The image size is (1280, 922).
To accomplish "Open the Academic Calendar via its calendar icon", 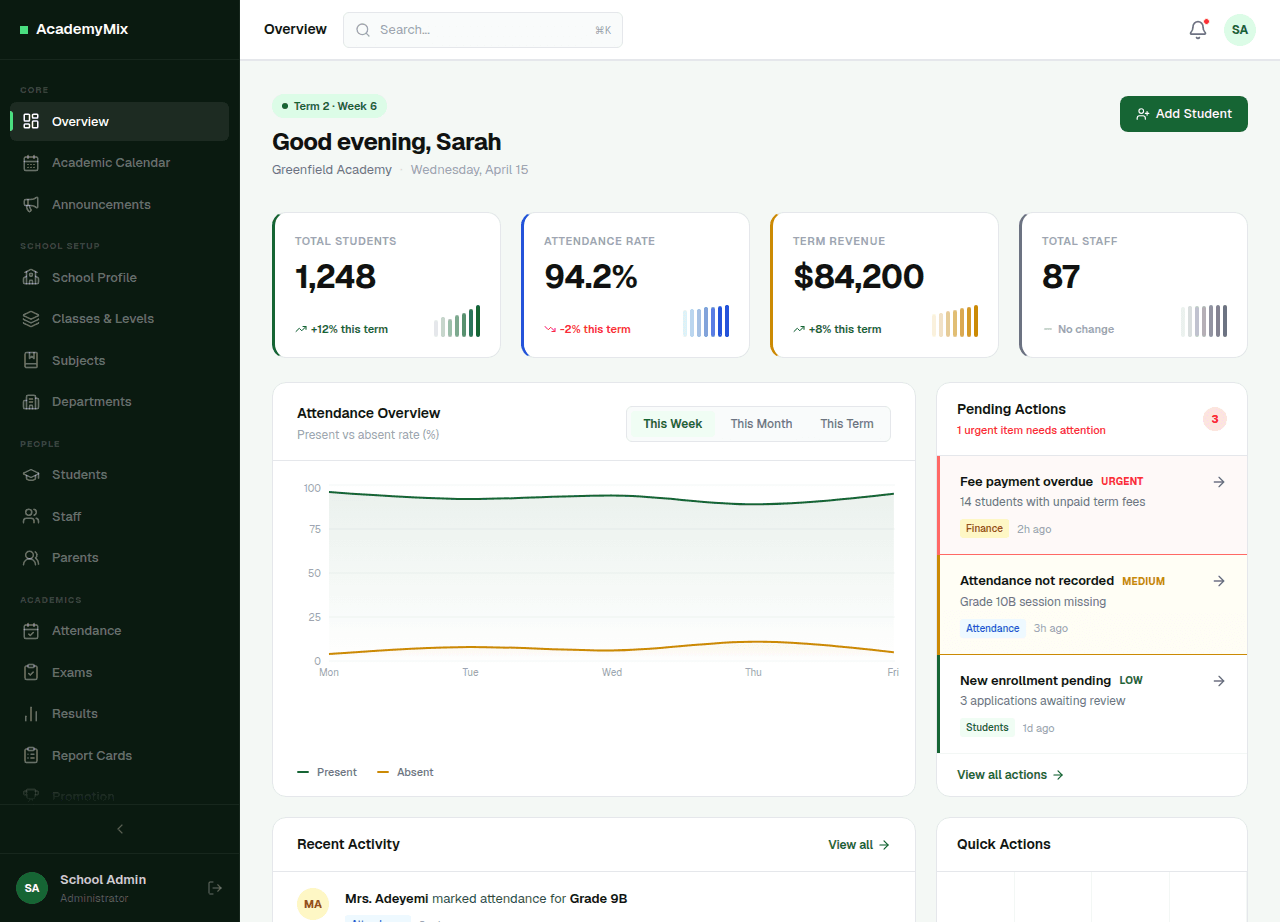I will [30, 162].
